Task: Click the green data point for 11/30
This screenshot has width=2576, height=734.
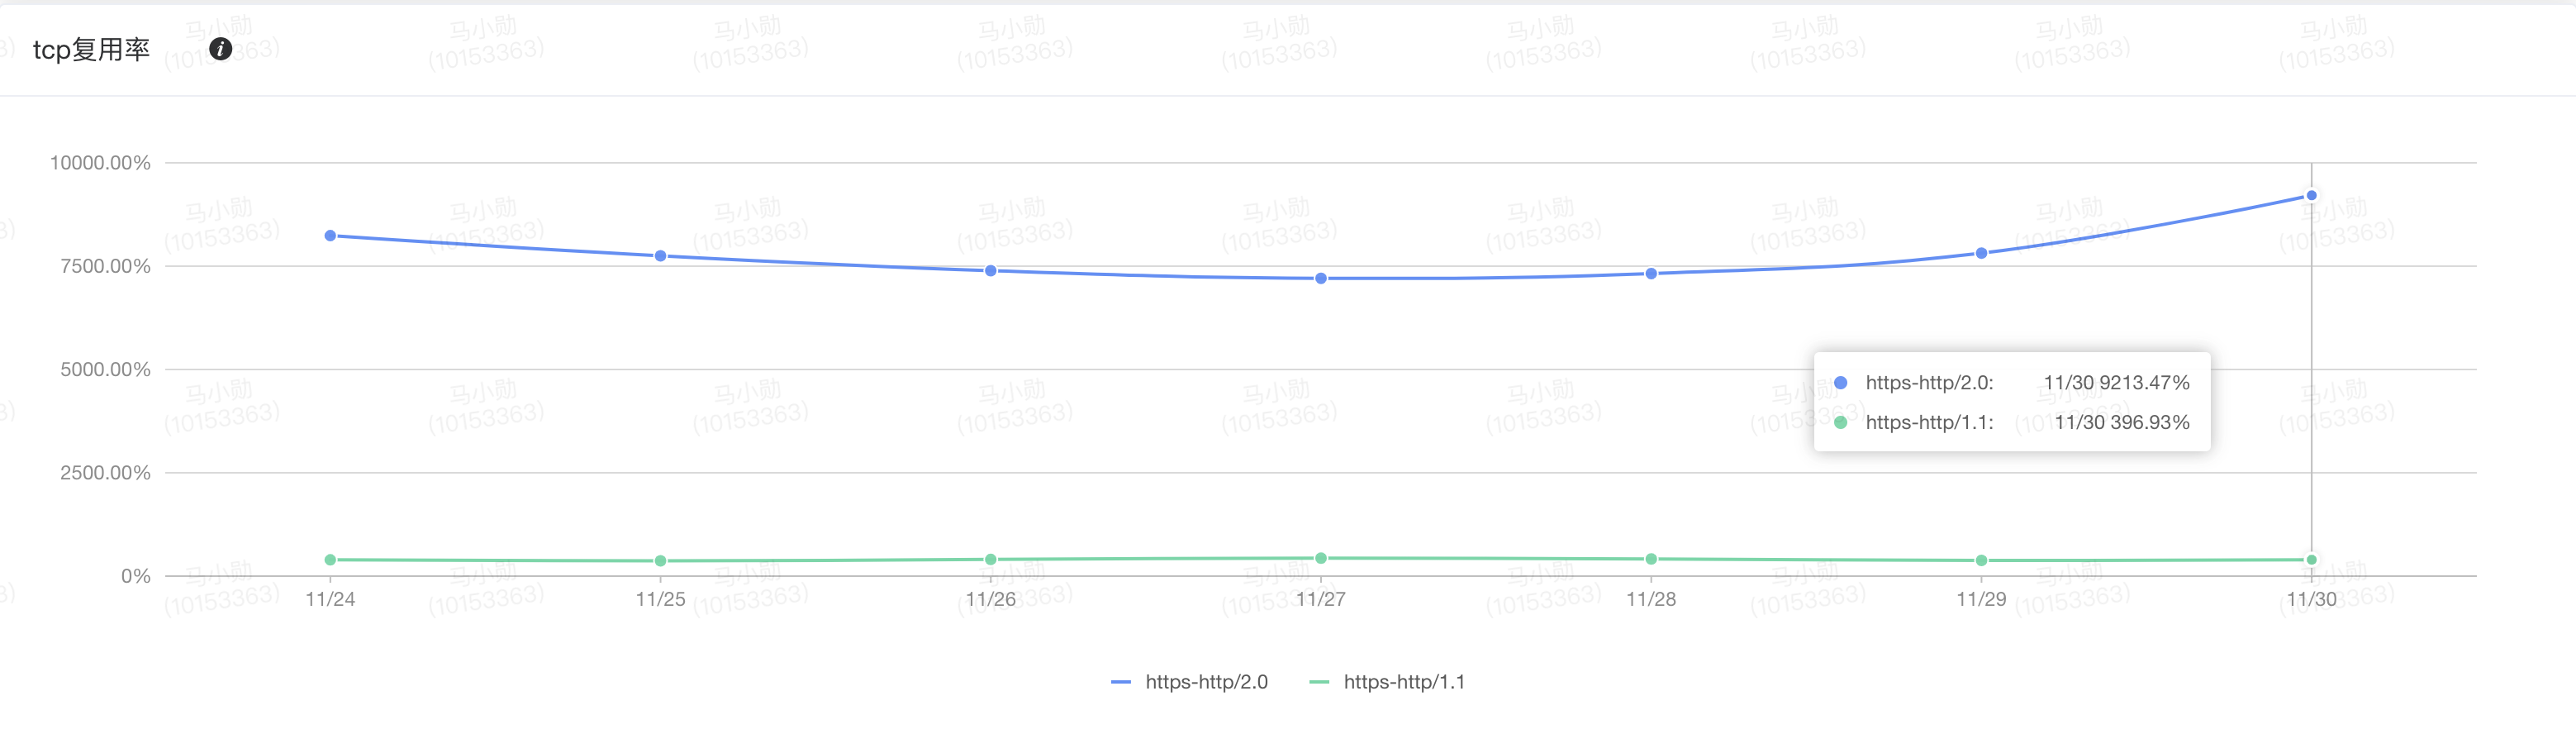Action: point(2311,560)
